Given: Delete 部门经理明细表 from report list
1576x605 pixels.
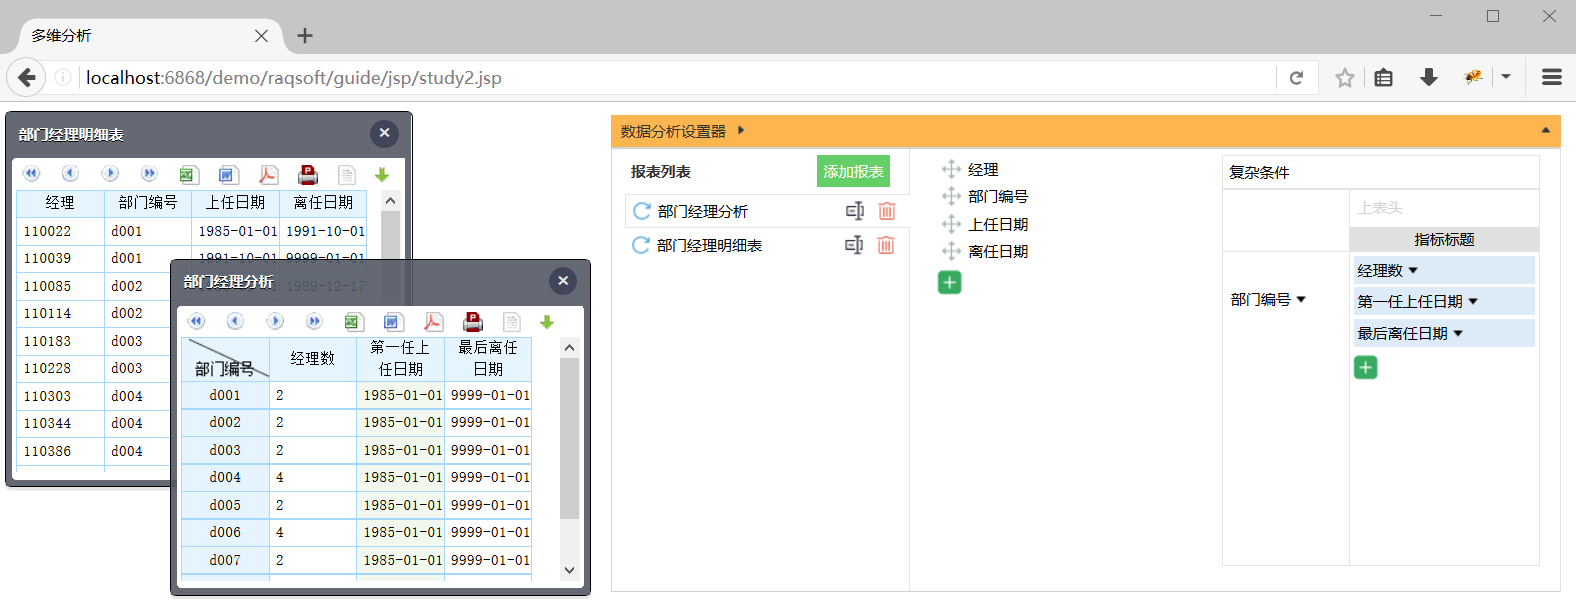Looking at the screenshot, I should (x=886, y=245).
